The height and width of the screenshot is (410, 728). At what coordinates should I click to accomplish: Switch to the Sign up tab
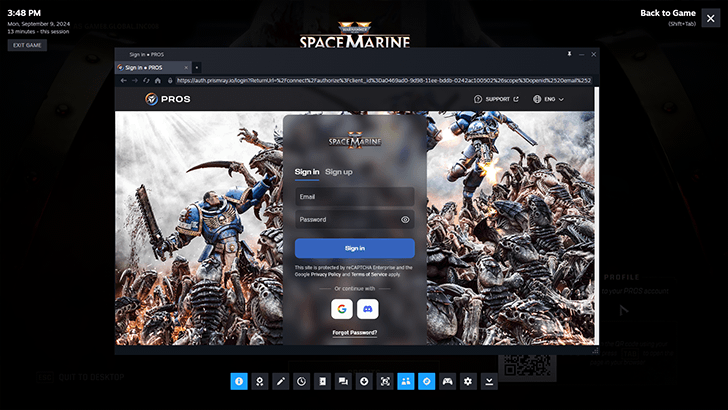[x=338, y=172]
